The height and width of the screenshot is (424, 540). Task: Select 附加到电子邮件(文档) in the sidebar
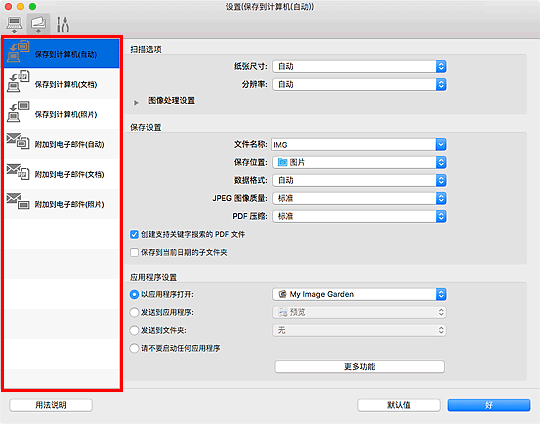[62, 174]
